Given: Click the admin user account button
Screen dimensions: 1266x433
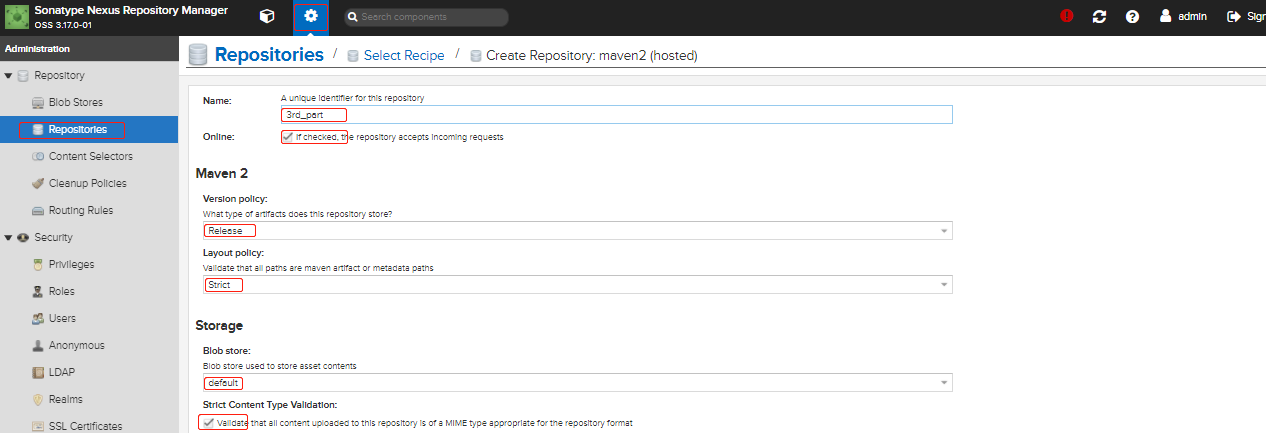Looking at the screenshot, I should pos(1183,17).
